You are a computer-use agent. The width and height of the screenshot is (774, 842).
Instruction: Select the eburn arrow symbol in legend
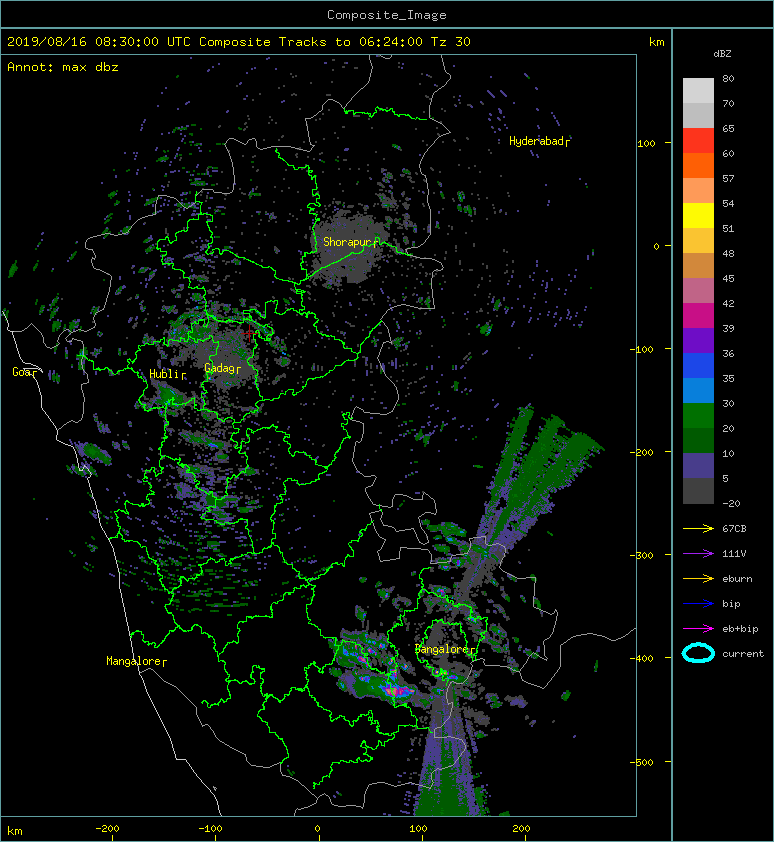coord(698,579)
